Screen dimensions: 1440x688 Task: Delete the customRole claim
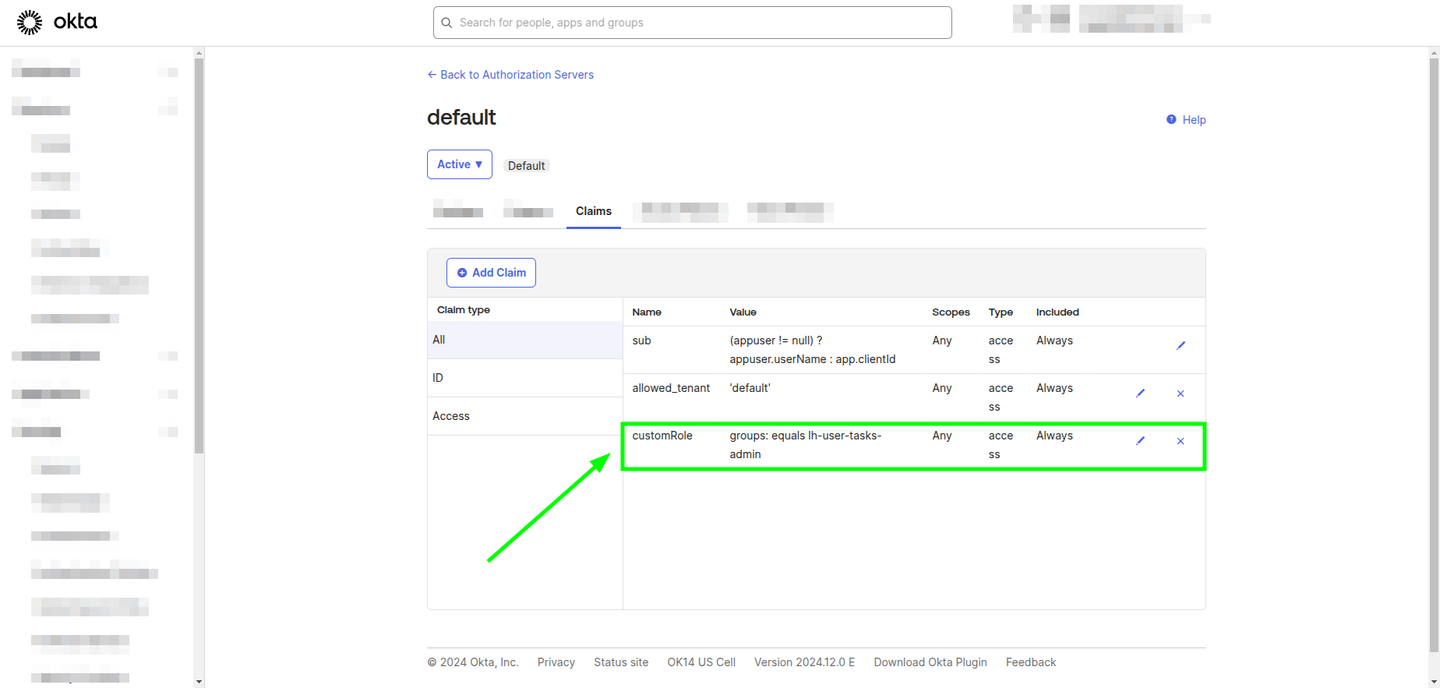pyautogui.click(x=1181, y=440)
